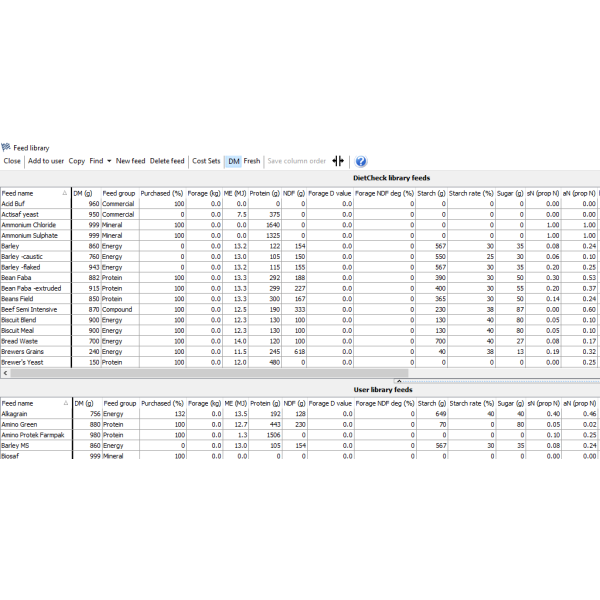Select Amino Green in User library
Screen dimensions: 600x600
(19, 425)
